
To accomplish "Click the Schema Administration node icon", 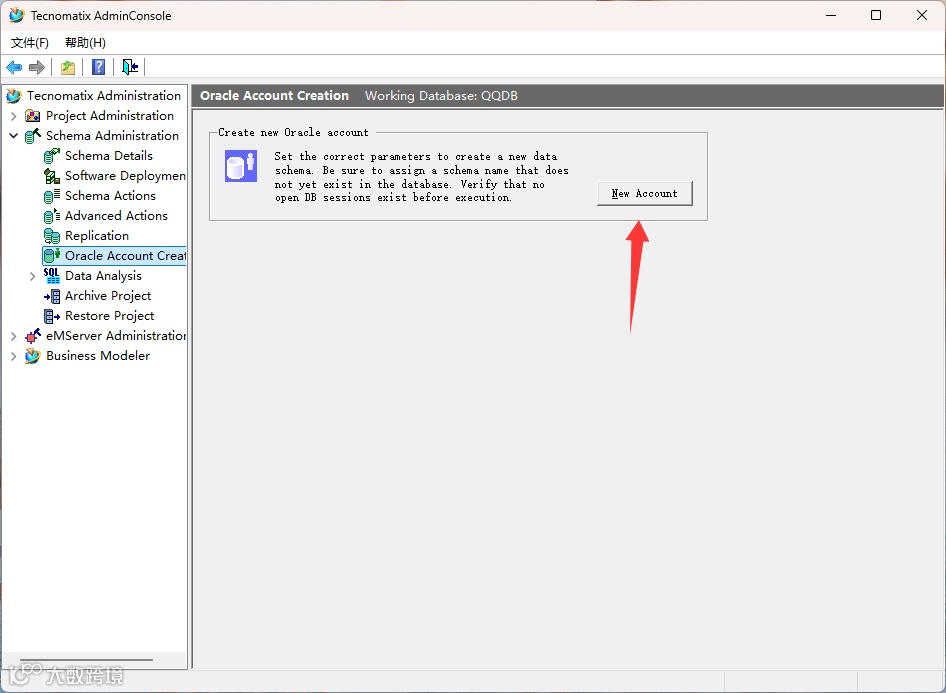I will pyautogui.click(x=33, y=136).
